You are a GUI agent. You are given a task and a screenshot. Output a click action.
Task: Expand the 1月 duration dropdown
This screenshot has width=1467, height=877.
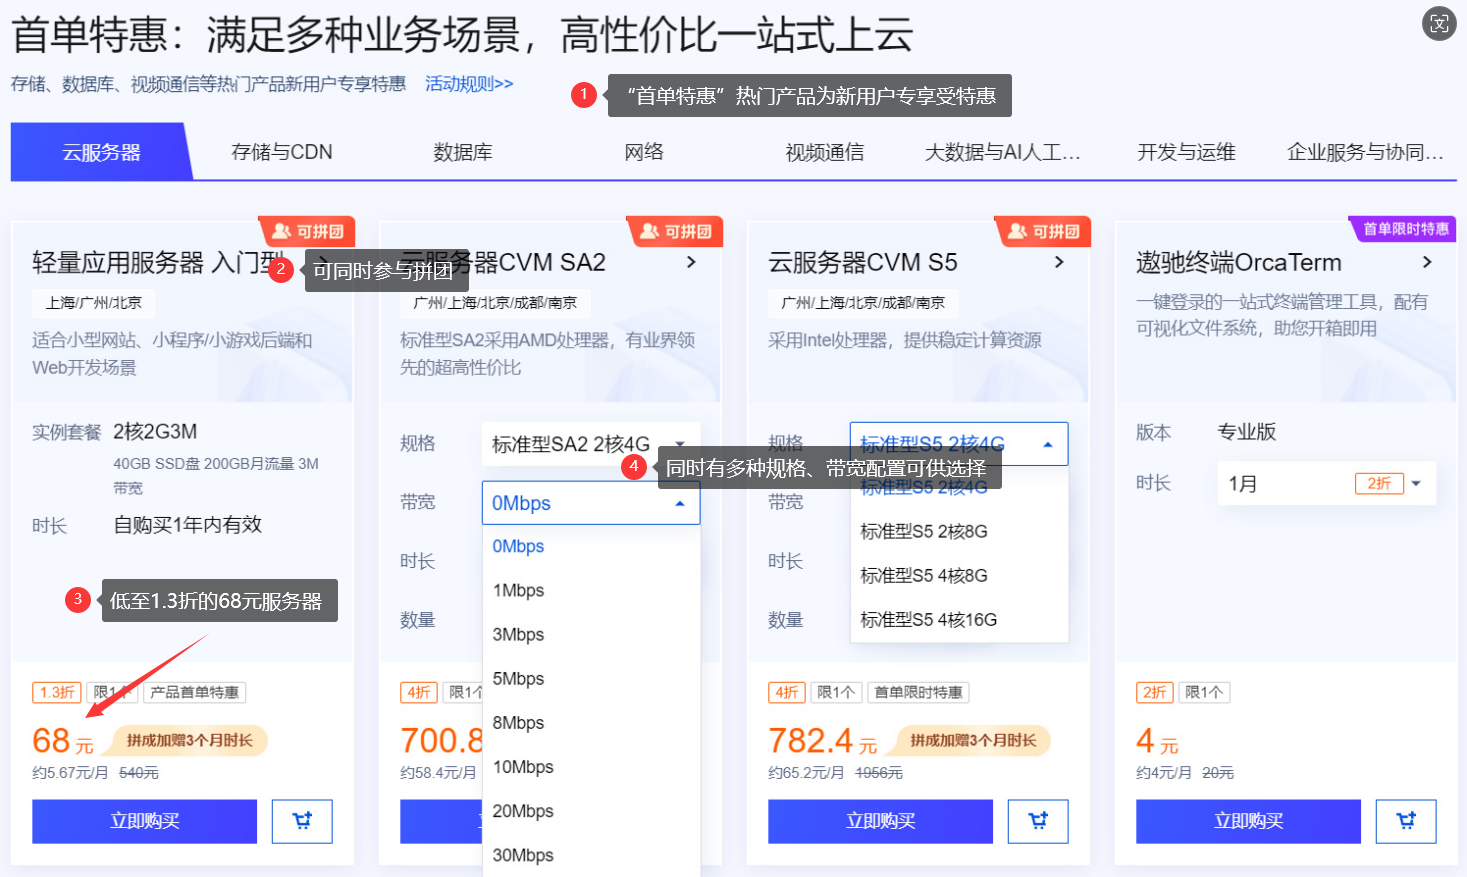[x=1326, y=483]
